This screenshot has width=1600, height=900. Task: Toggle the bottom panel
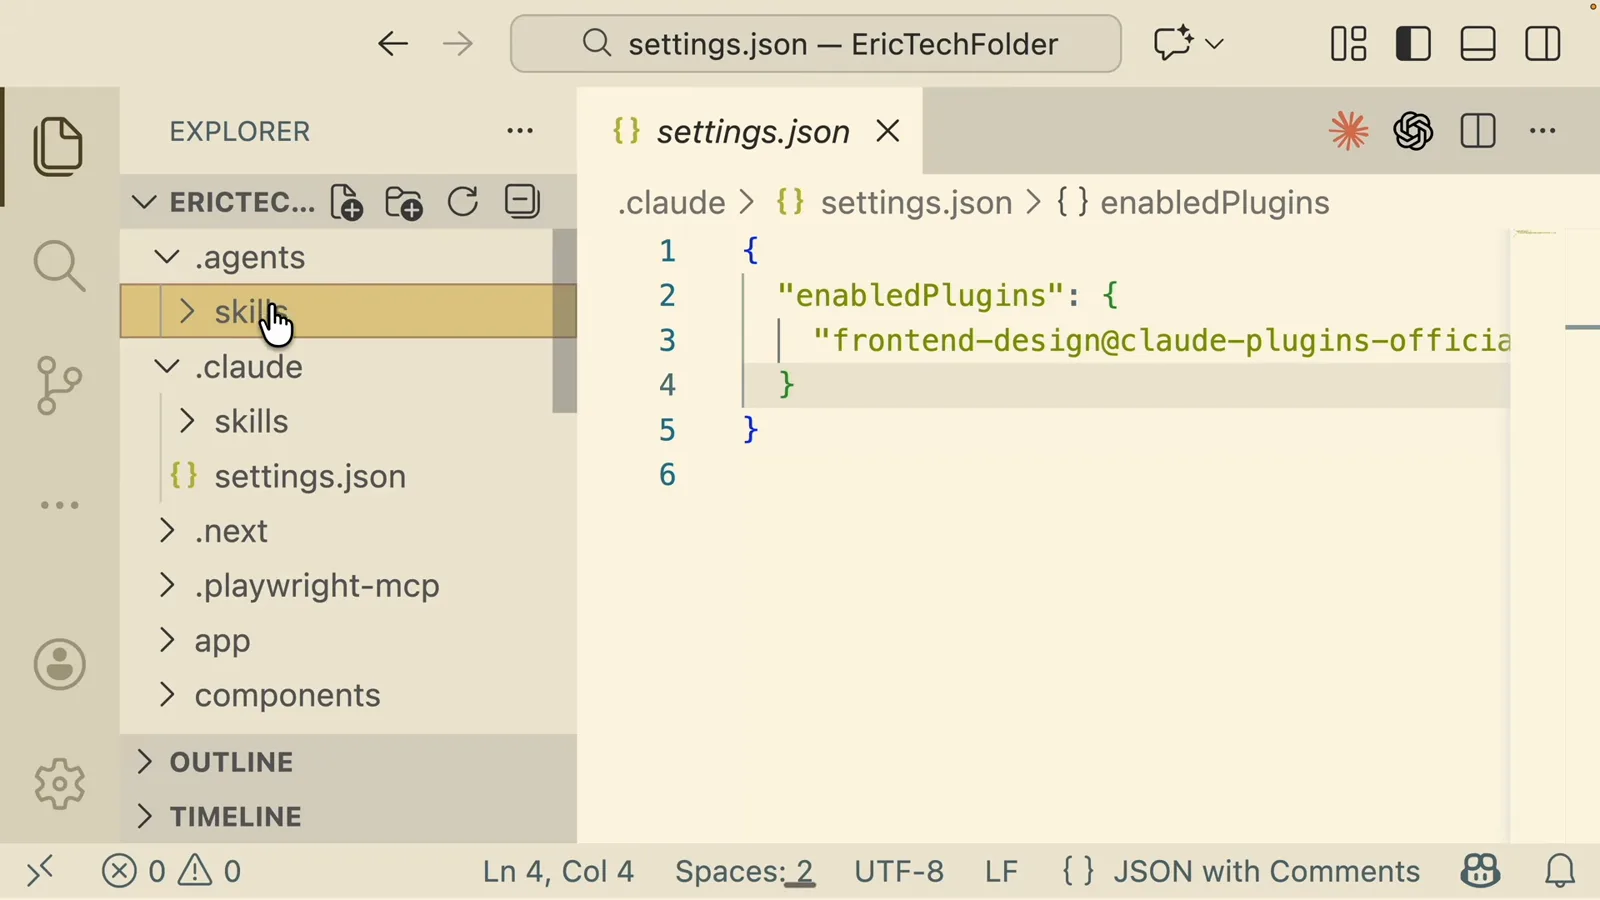coord(1478,44)
